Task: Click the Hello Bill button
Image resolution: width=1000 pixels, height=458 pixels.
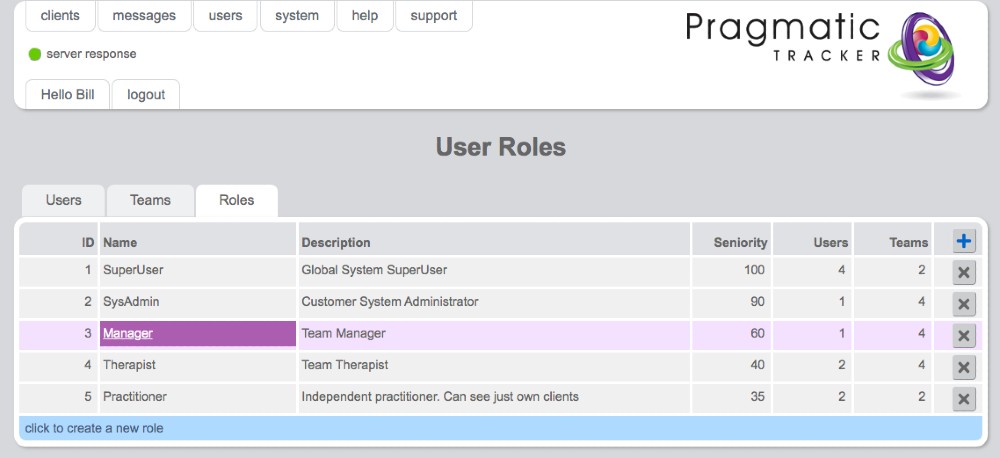Action: pos(67,94)
